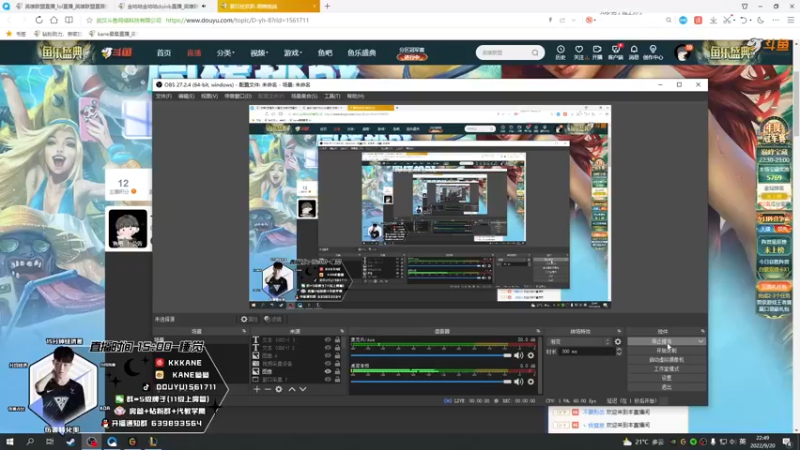This screenshot has width=800, height=450.
Task: Open OBS 场景集合(S) menu
Action: [304, 96]
